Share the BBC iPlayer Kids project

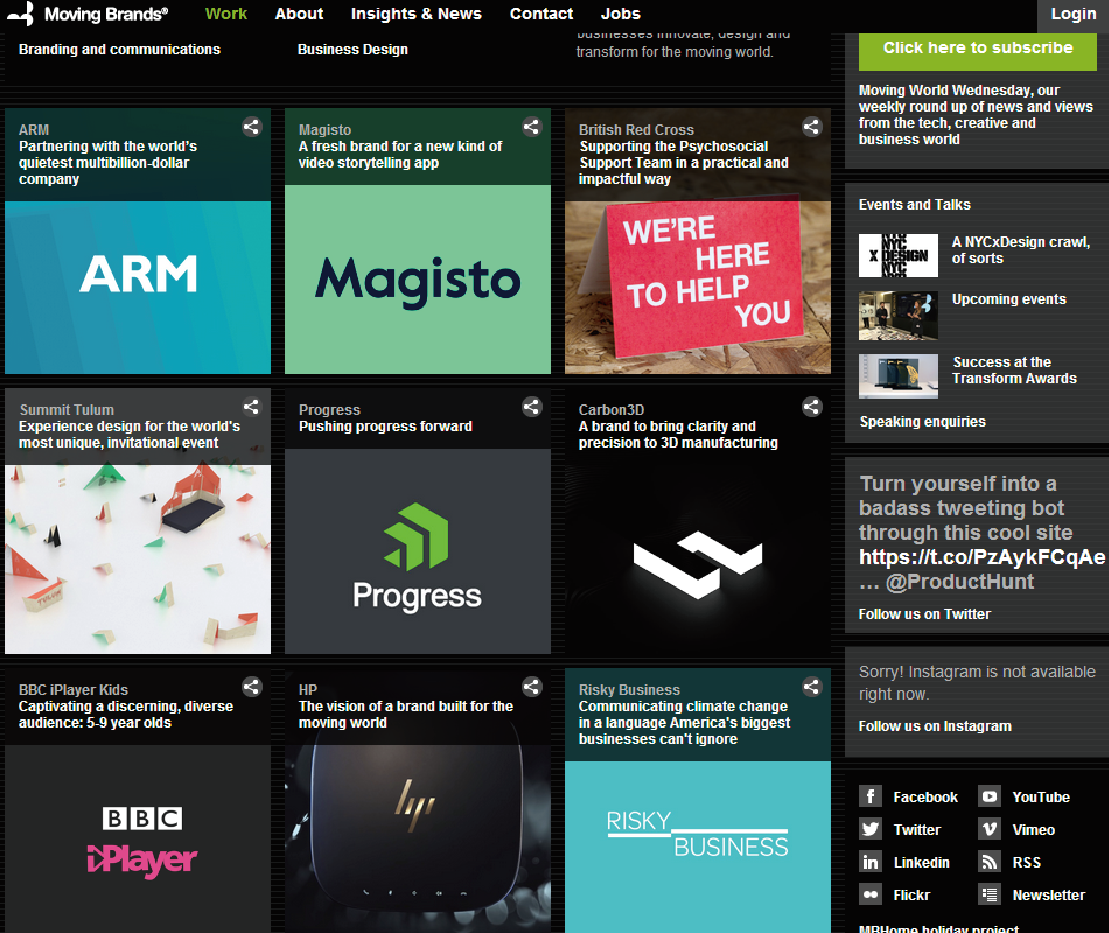pos(252,687)
